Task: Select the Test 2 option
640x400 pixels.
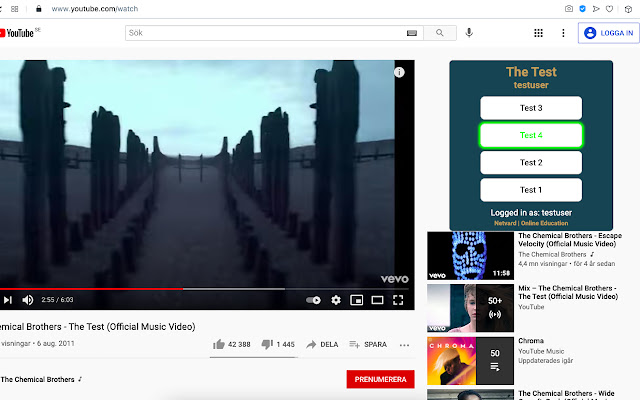Action: click(531, 162)
